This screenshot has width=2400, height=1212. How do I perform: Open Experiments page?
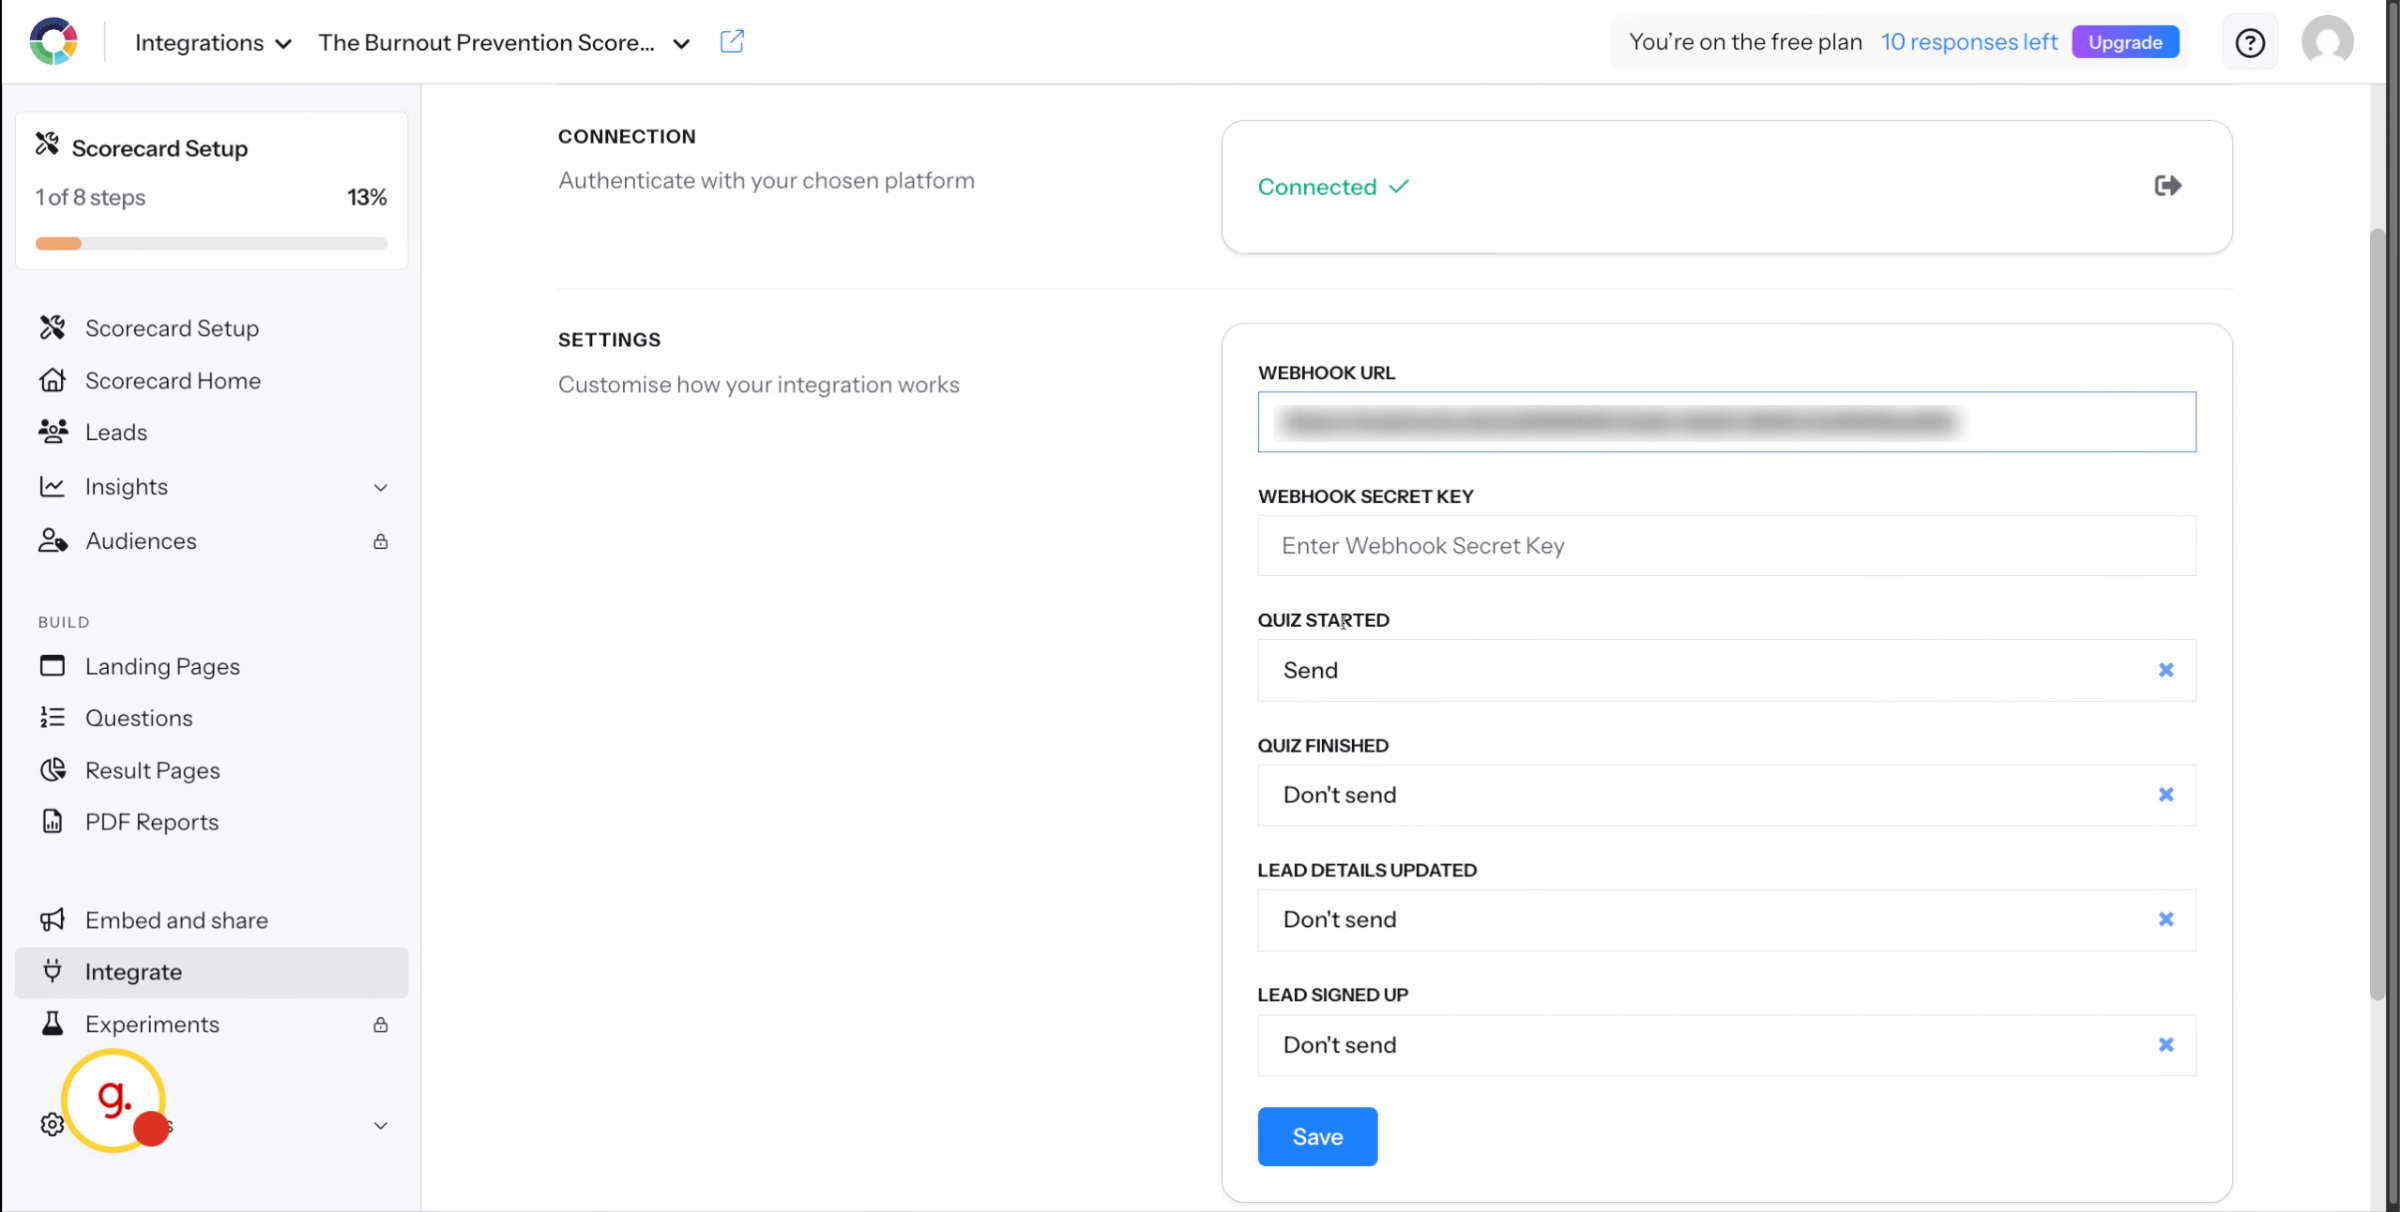212,1024
